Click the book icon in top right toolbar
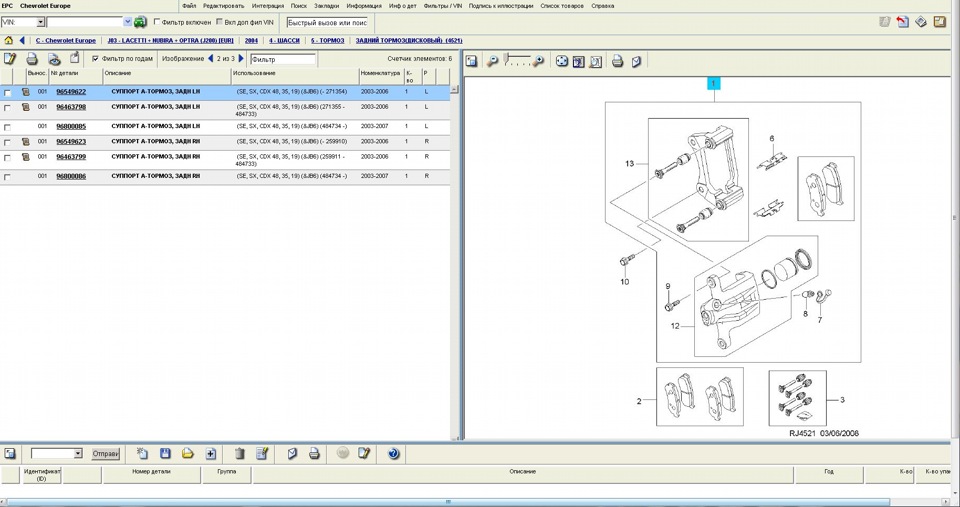 click(x=921, y=22)
